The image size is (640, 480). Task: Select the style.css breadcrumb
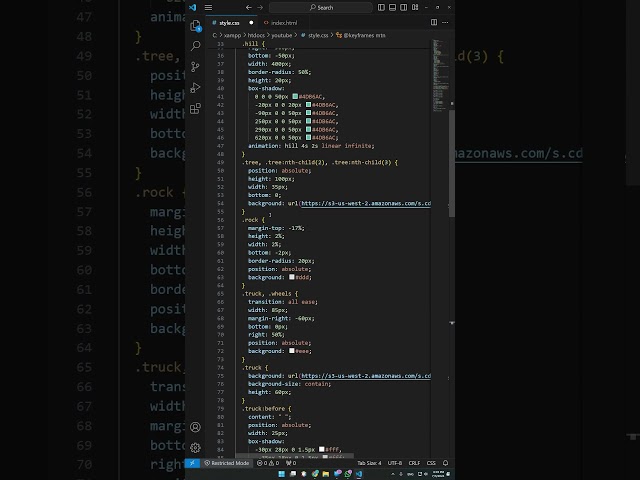click(318, 36)
